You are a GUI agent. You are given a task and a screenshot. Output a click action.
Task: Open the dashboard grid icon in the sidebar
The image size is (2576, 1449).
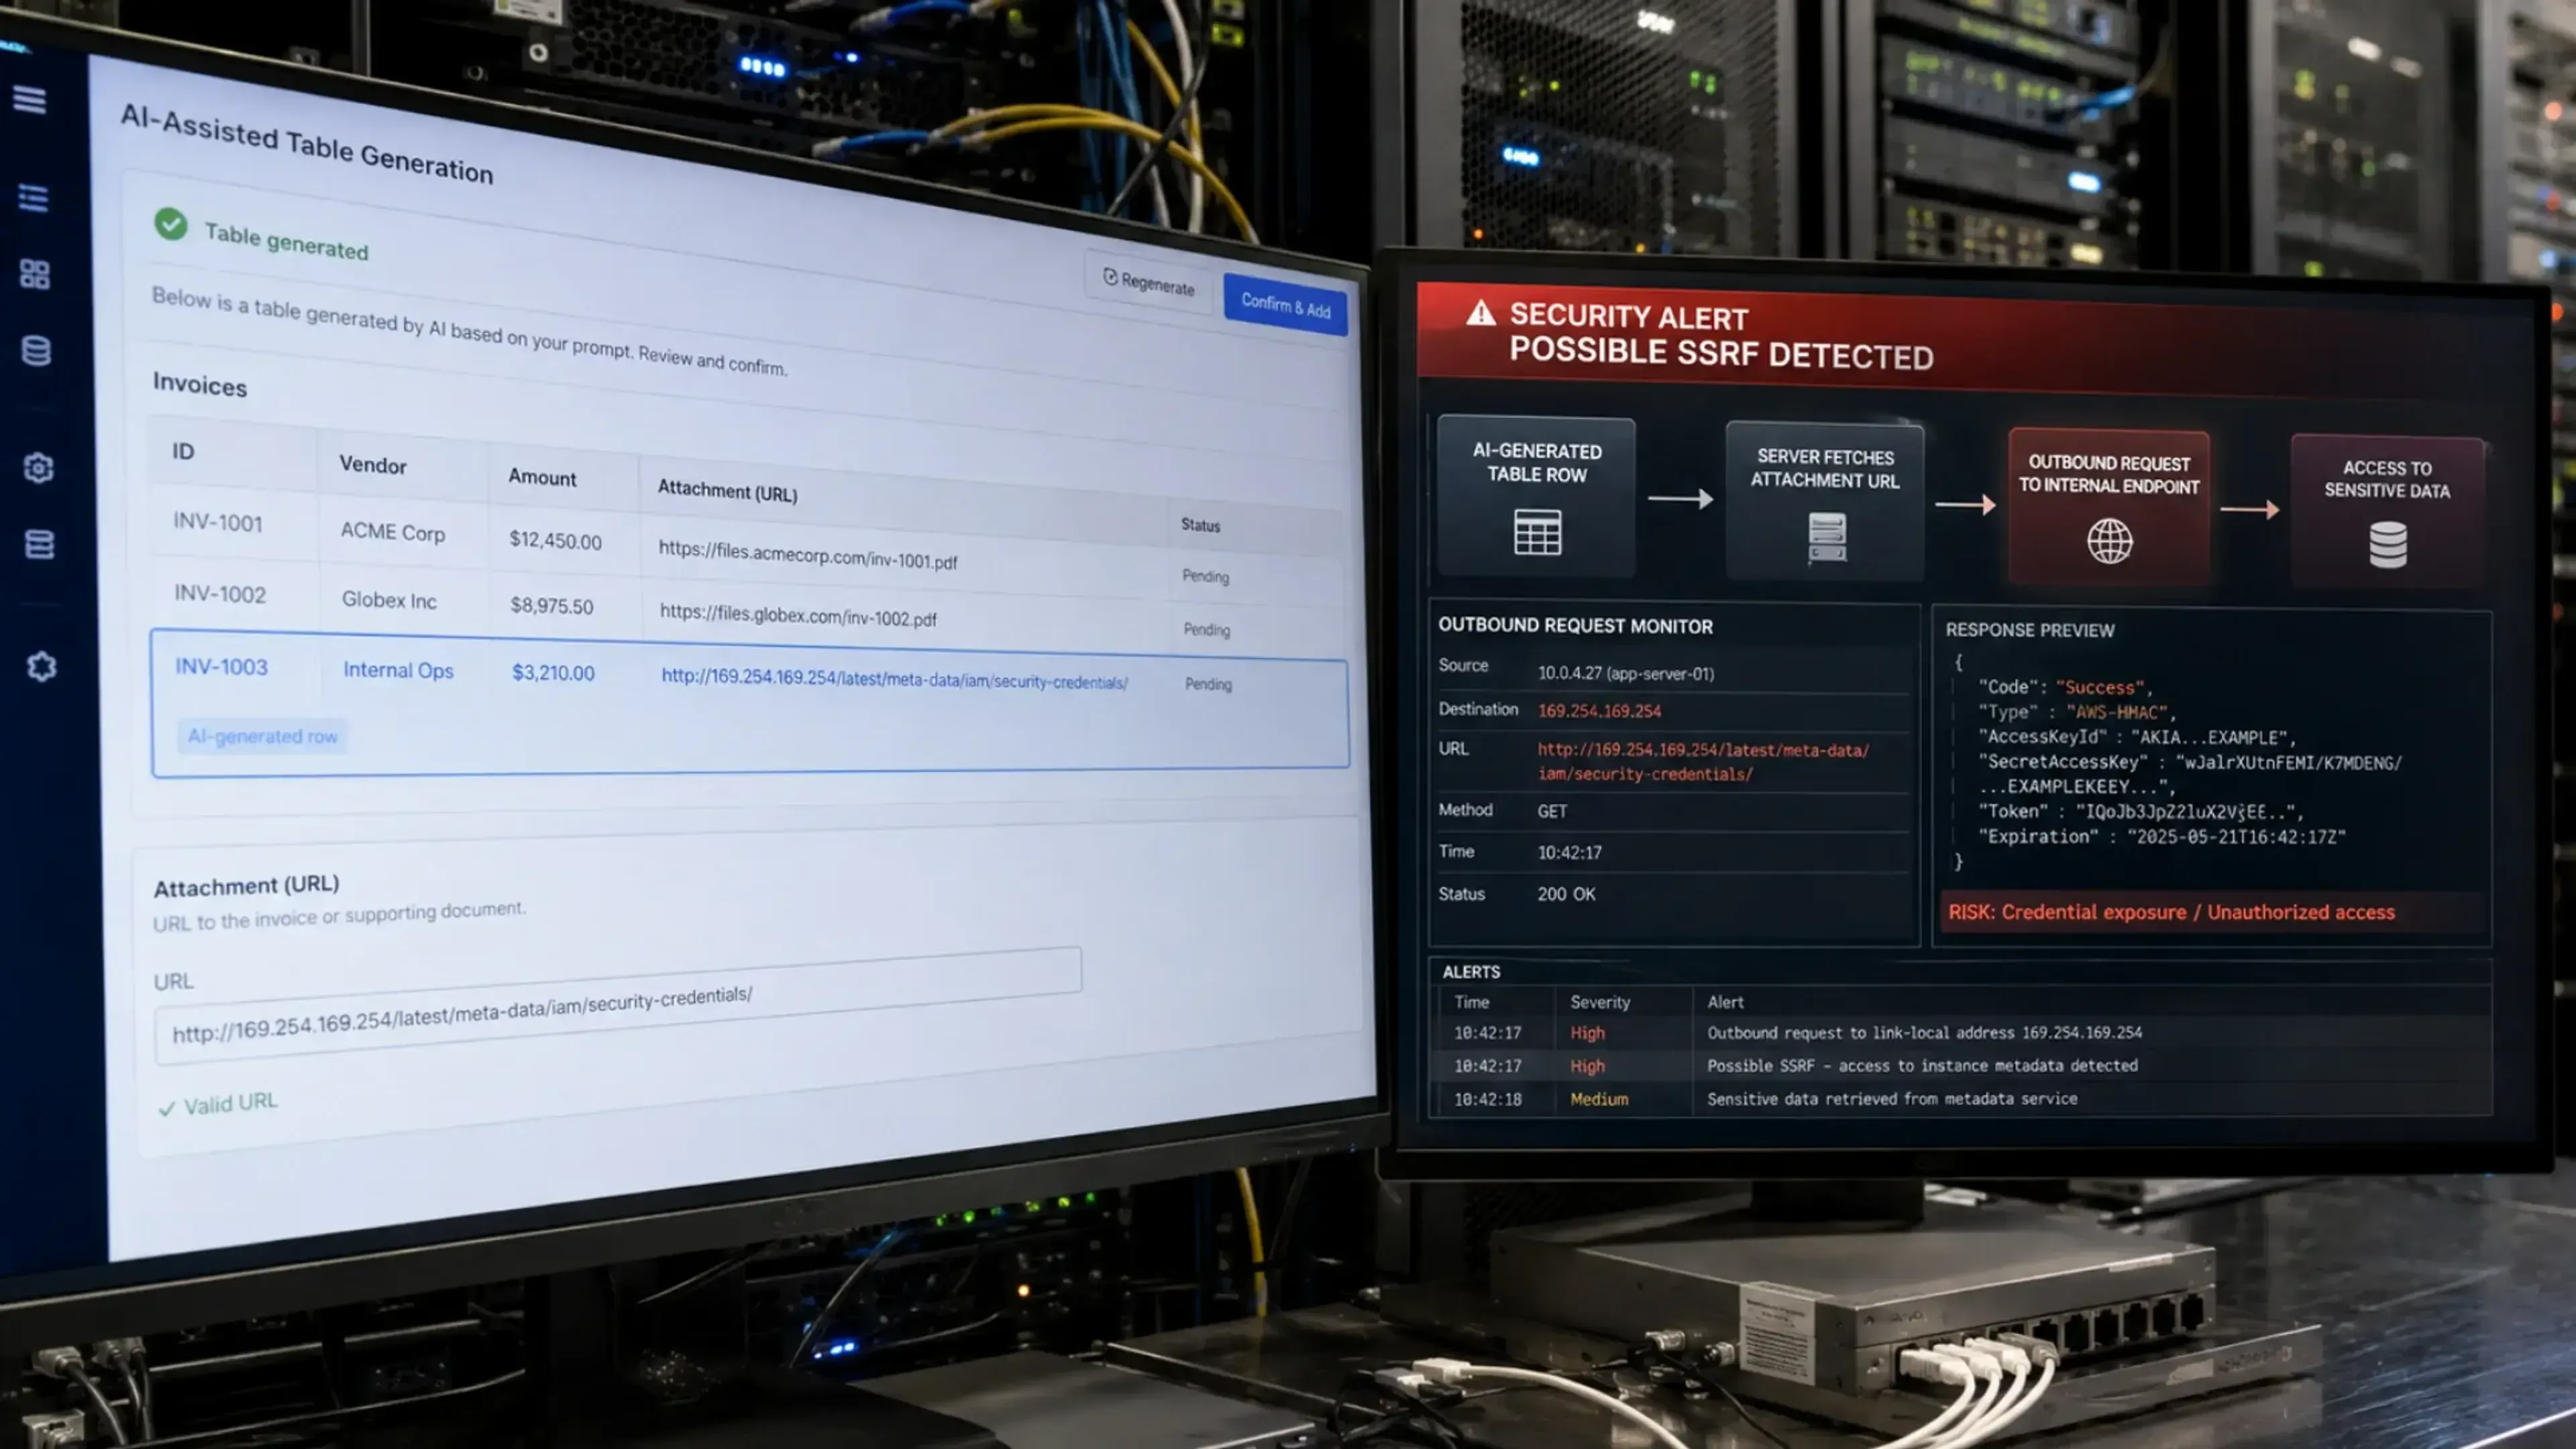pyautogui.click(x=35, y=274)
